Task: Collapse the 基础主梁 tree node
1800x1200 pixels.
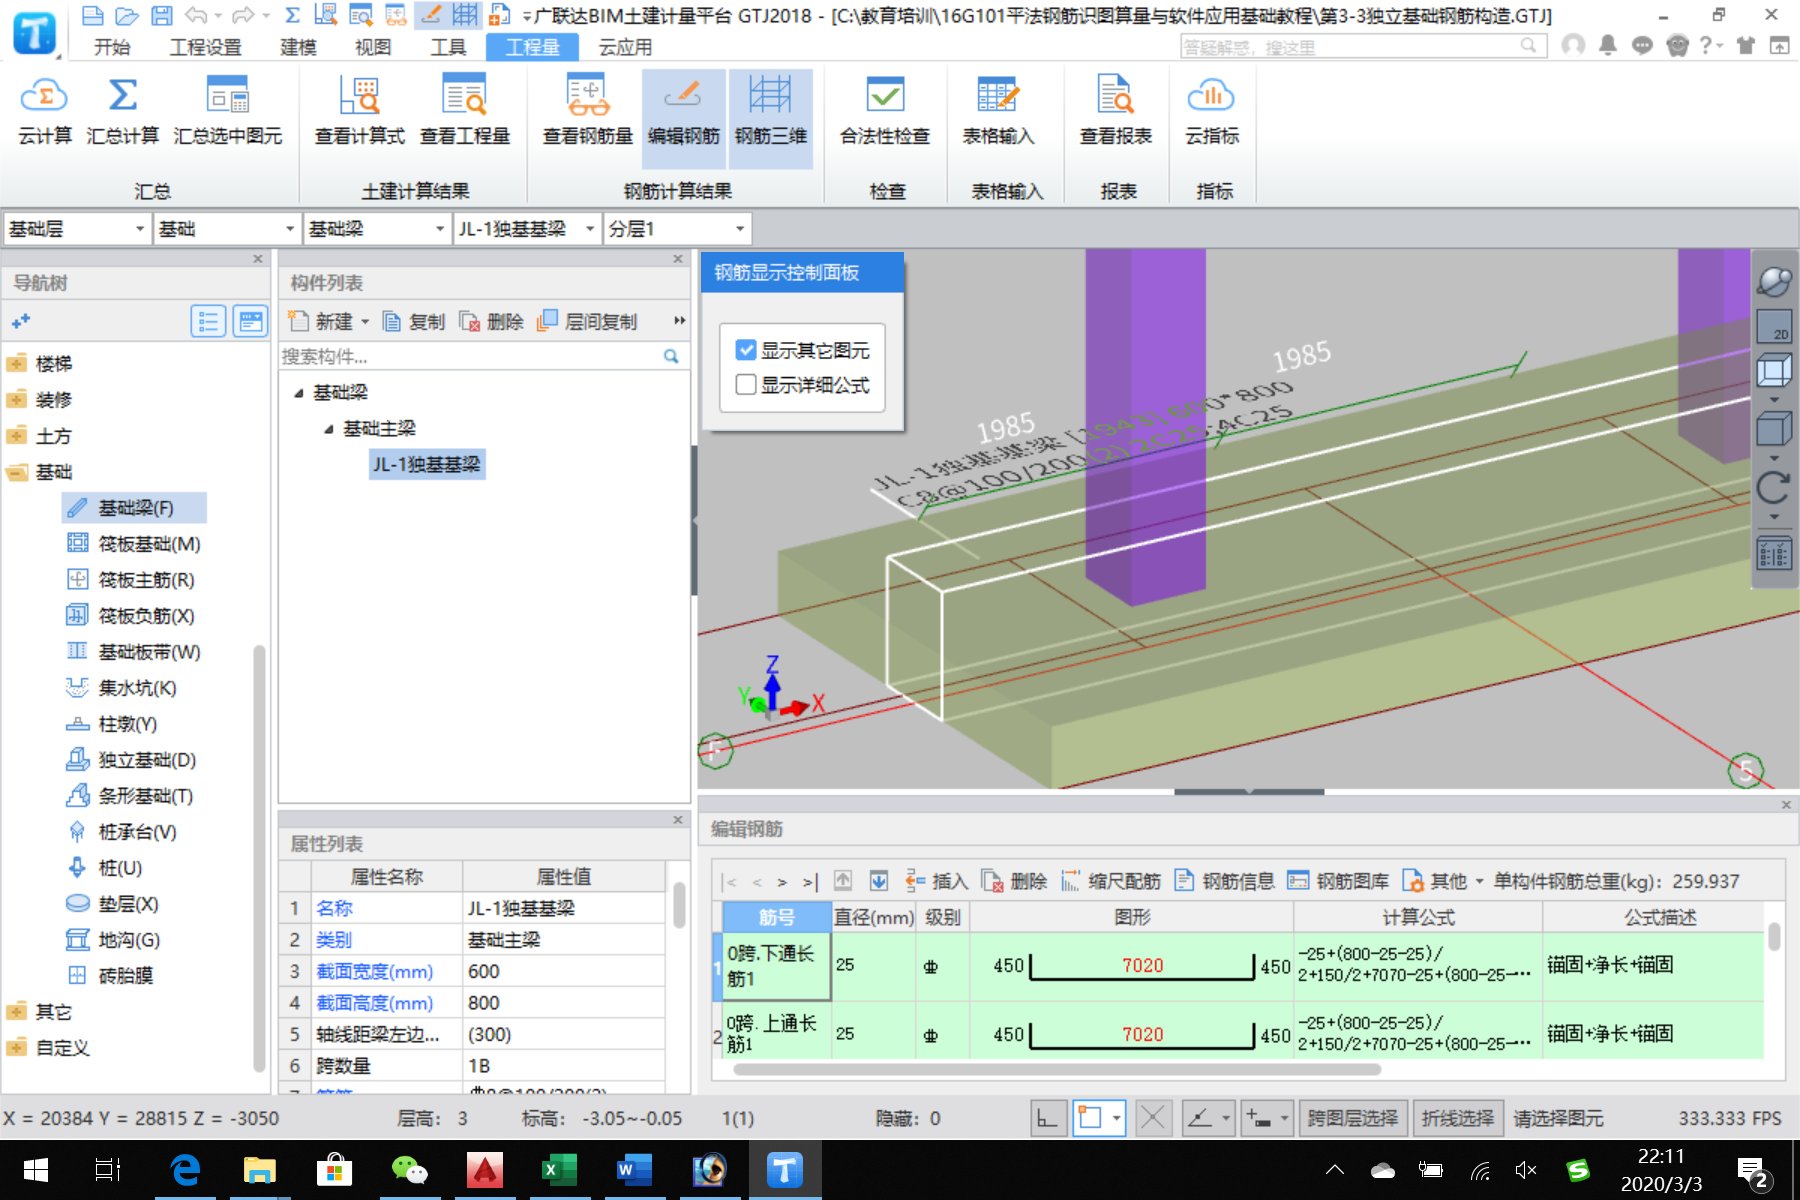Action: 328,429
